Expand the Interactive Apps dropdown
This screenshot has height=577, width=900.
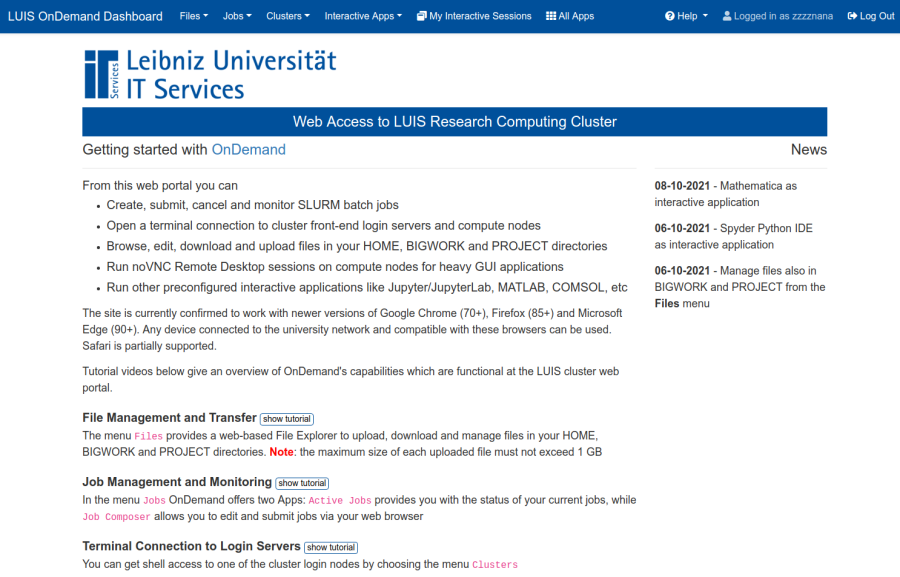coord(363,16)
